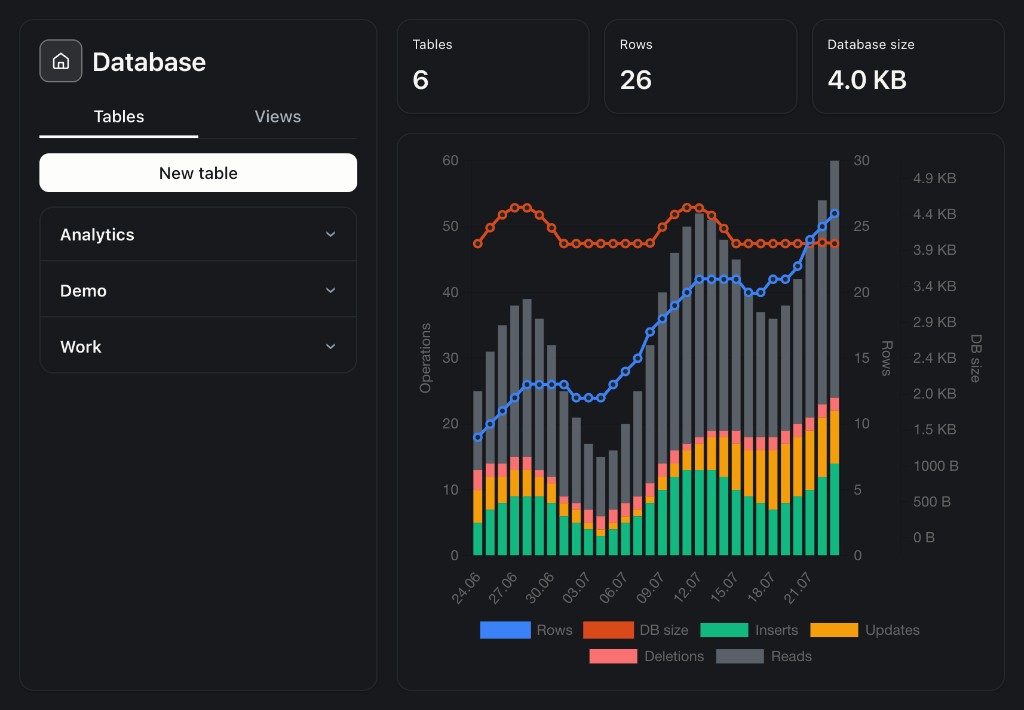Open the Work table group

pos(198,347)
